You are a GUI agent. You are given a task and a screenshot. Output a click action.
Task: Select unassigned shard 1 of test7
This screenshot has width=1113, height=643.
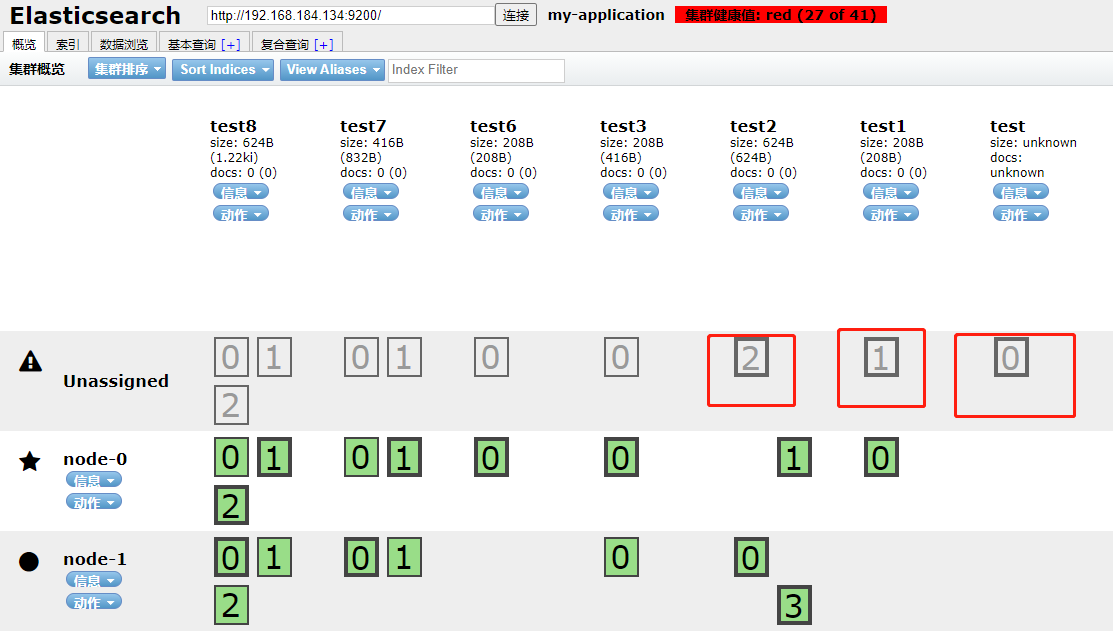coord(405,357)
